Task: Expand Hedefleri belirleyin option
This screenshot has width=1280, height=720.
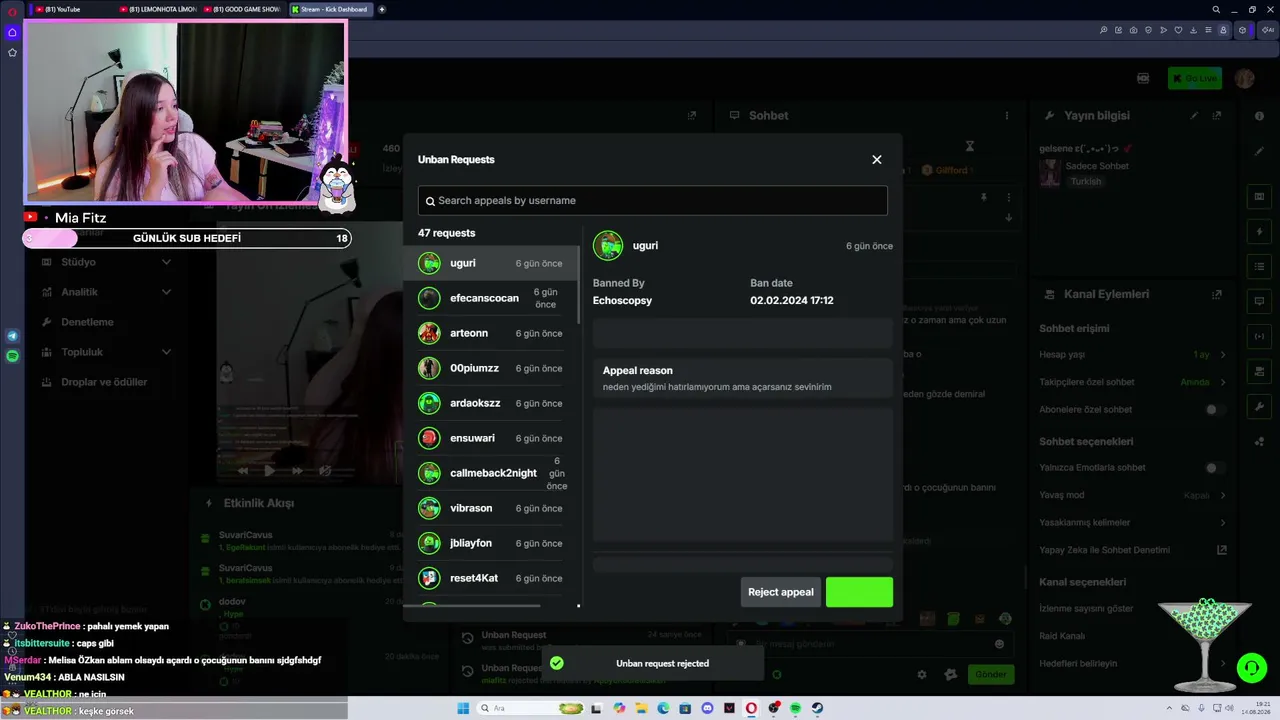Action: [x=1133, y=664]
